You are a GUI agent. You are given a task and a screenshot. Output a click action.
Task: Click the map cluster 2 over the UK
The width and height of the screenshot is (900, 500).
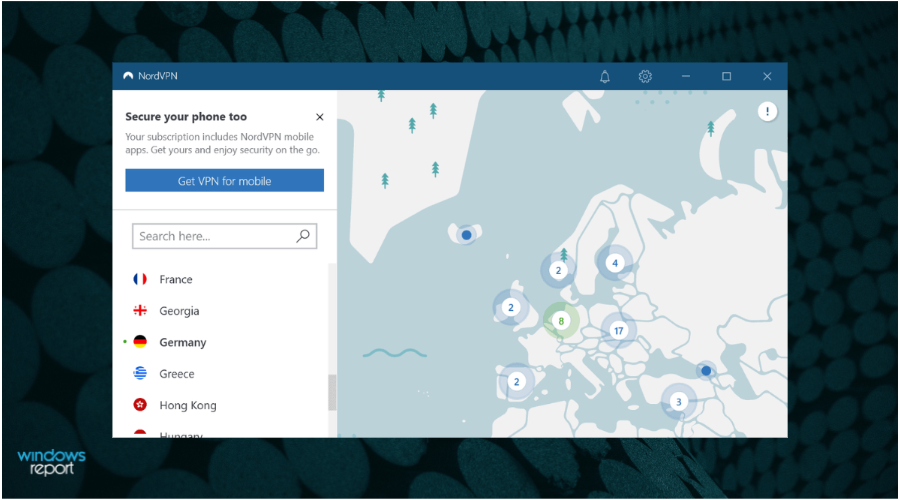pos(511,307)
